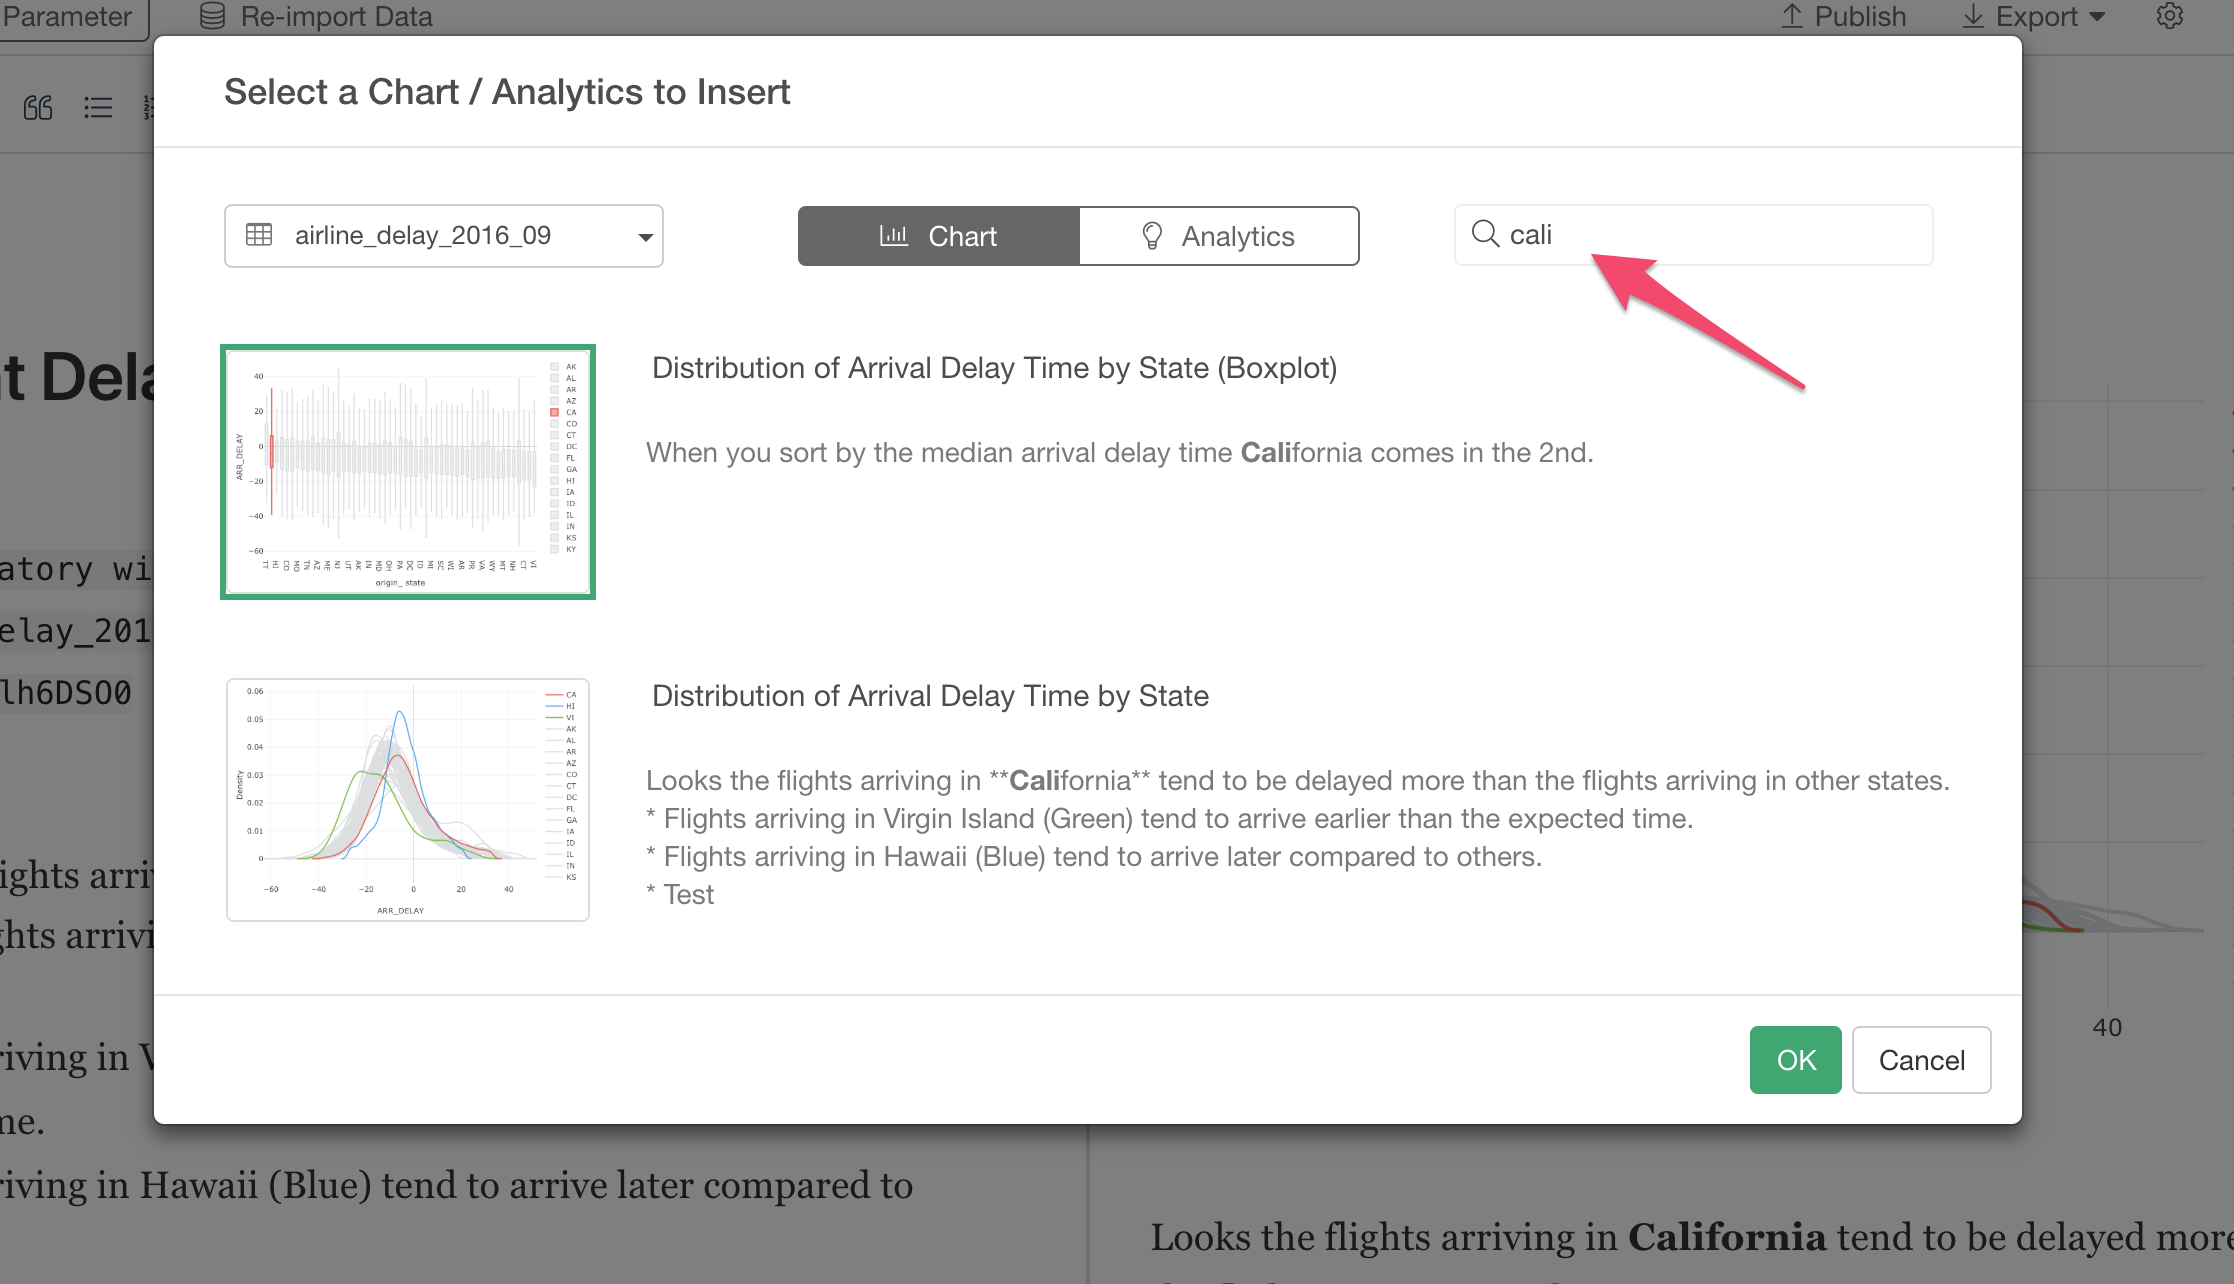This screenshot has height=1284, width=2234.
Task: Click the Re-import Data database icon
Action: tap(212, 17)
